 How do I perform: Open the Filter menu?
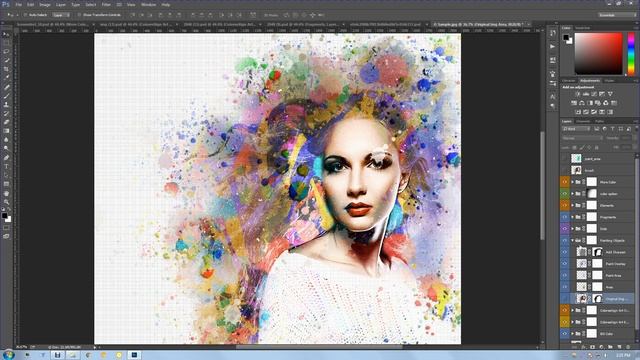pos(106,4)
